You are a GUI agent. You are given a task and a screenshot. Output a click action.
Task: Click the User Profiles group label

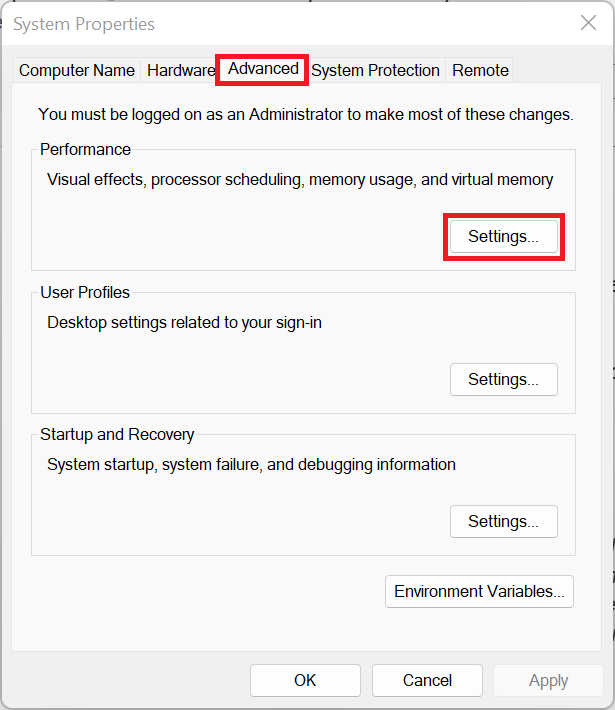(x=85, y=293)
